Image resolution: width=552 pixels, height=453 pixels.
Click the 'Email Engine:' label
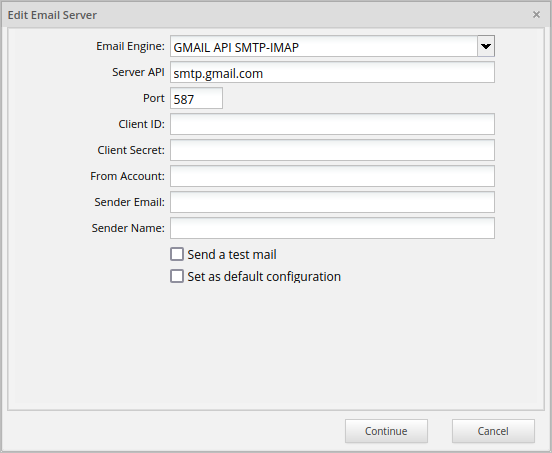(x=131, y=46)
